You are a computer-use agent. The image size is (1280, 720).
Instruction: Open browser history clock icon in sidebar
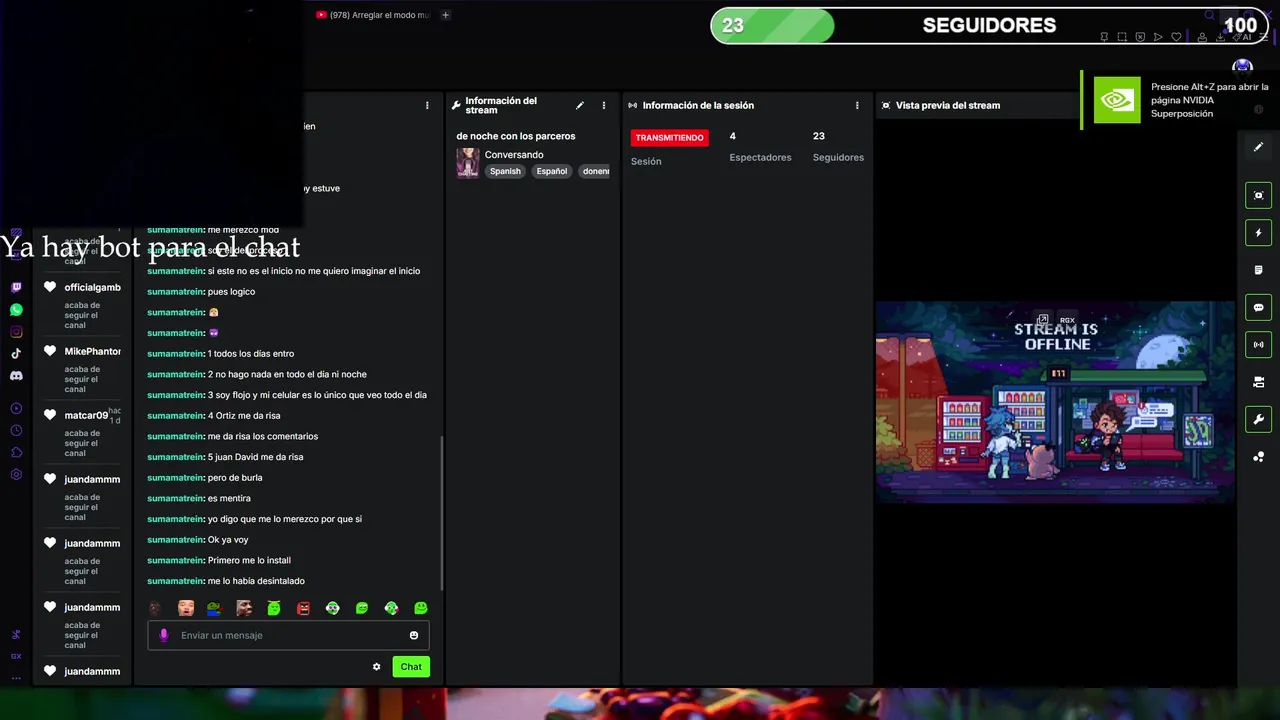[x=16, y=430]
